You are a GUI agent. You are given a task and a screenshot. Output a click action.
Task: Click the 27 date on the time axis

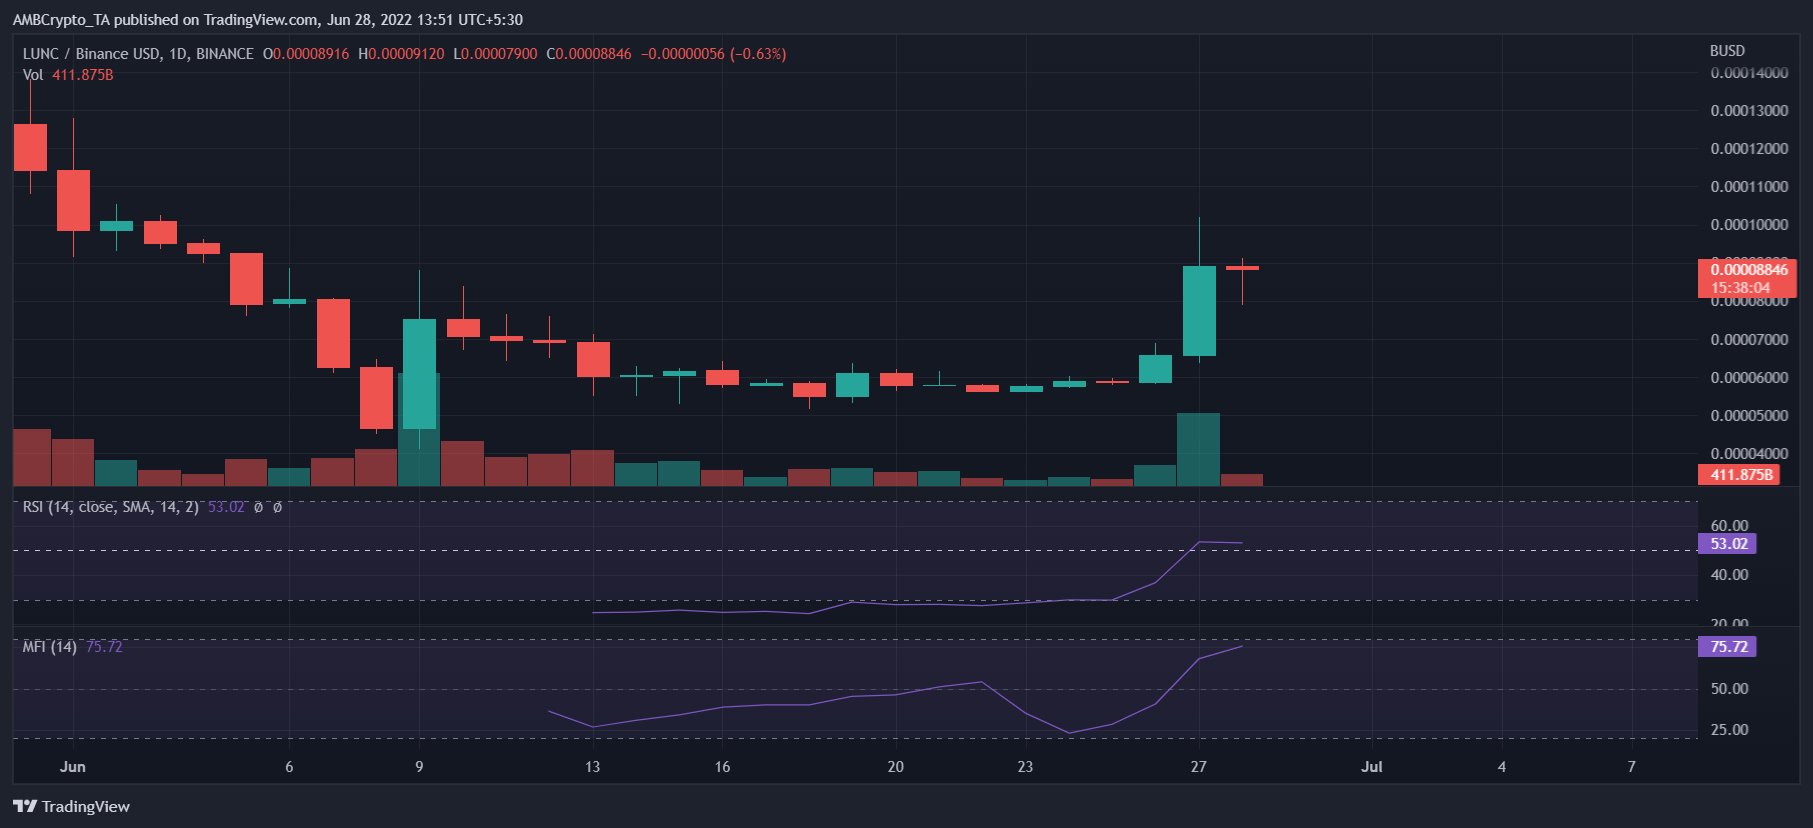pyautogui.click(x=1199, y=767)
